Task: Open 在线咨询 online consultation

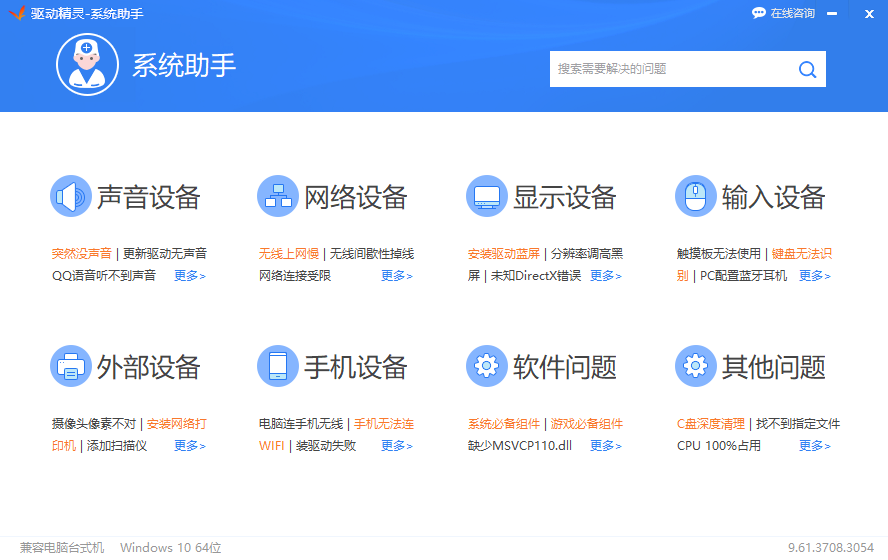Action: (x=783, y=13)
